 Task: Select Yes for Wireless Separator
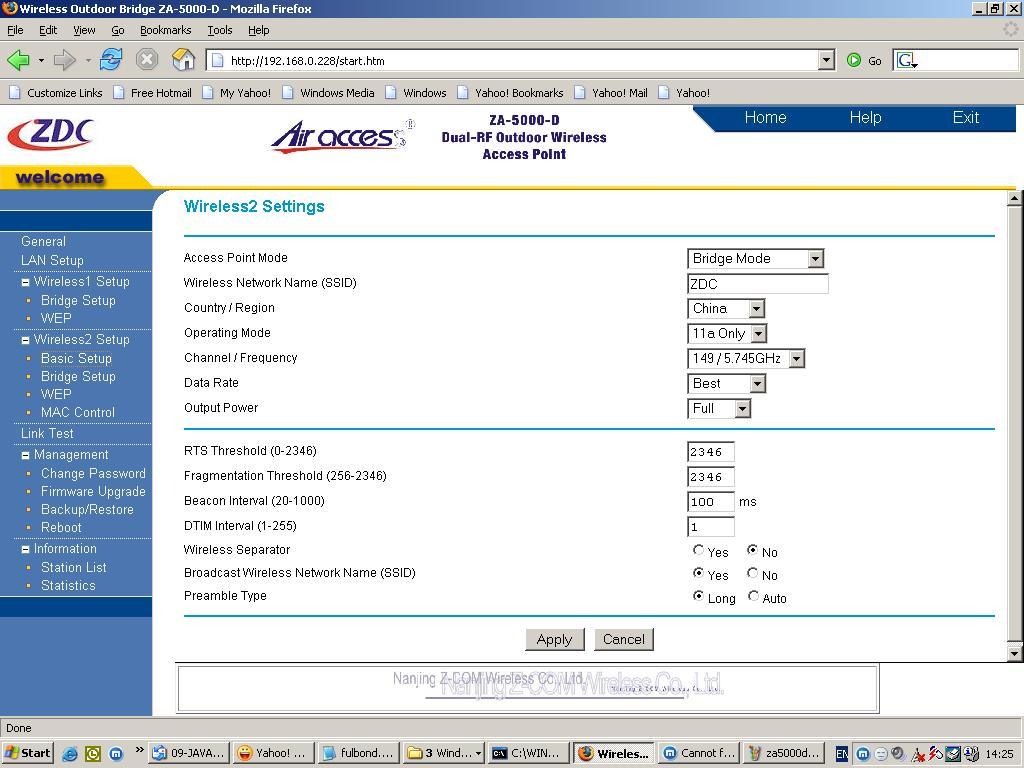[698, 550]
